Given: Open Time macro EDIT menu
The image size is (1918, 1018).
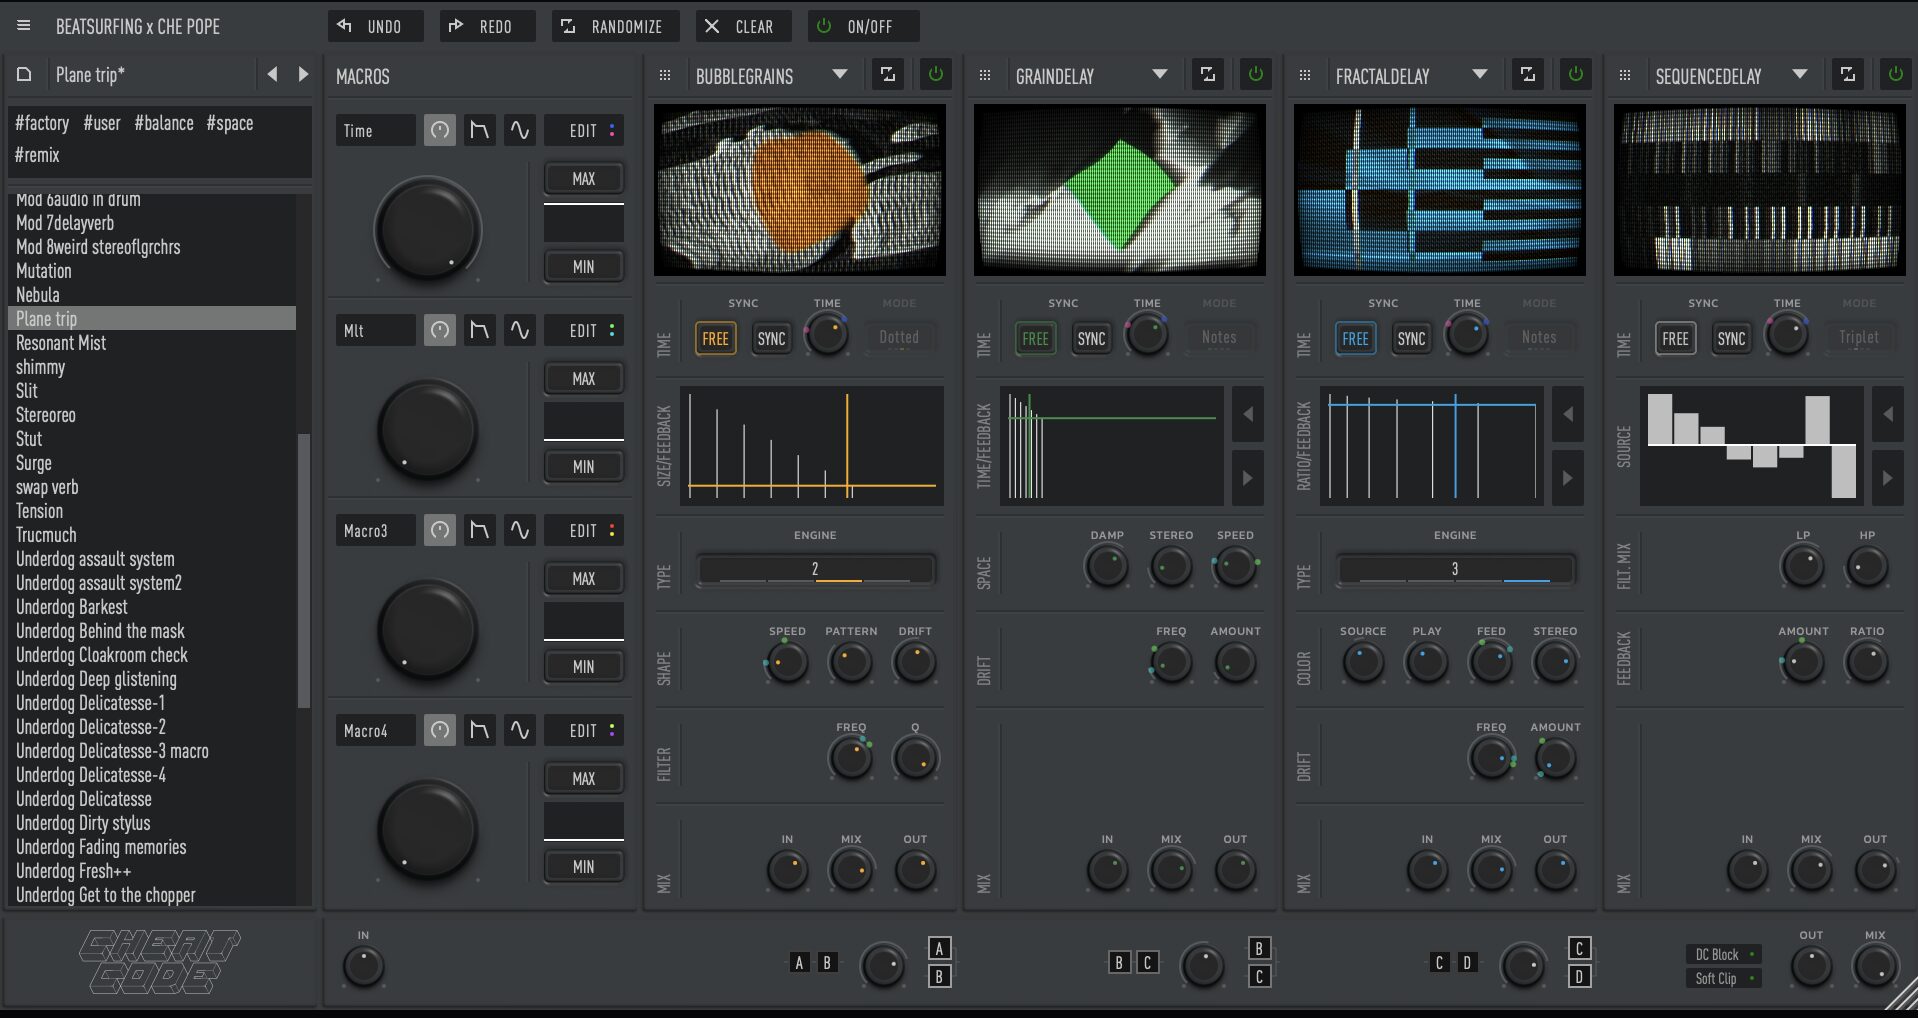Looking at the screenshot, I should 584,130.
